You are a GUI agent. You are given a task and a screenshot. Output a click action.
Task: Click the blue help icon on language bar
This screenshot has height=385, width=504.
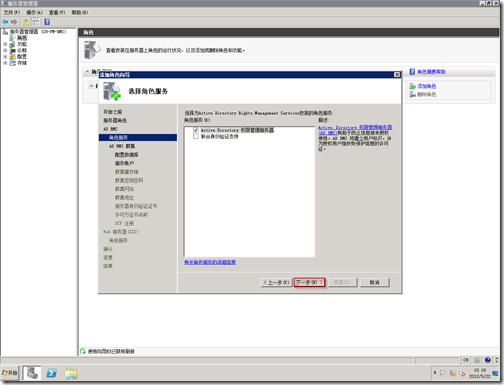487,360
